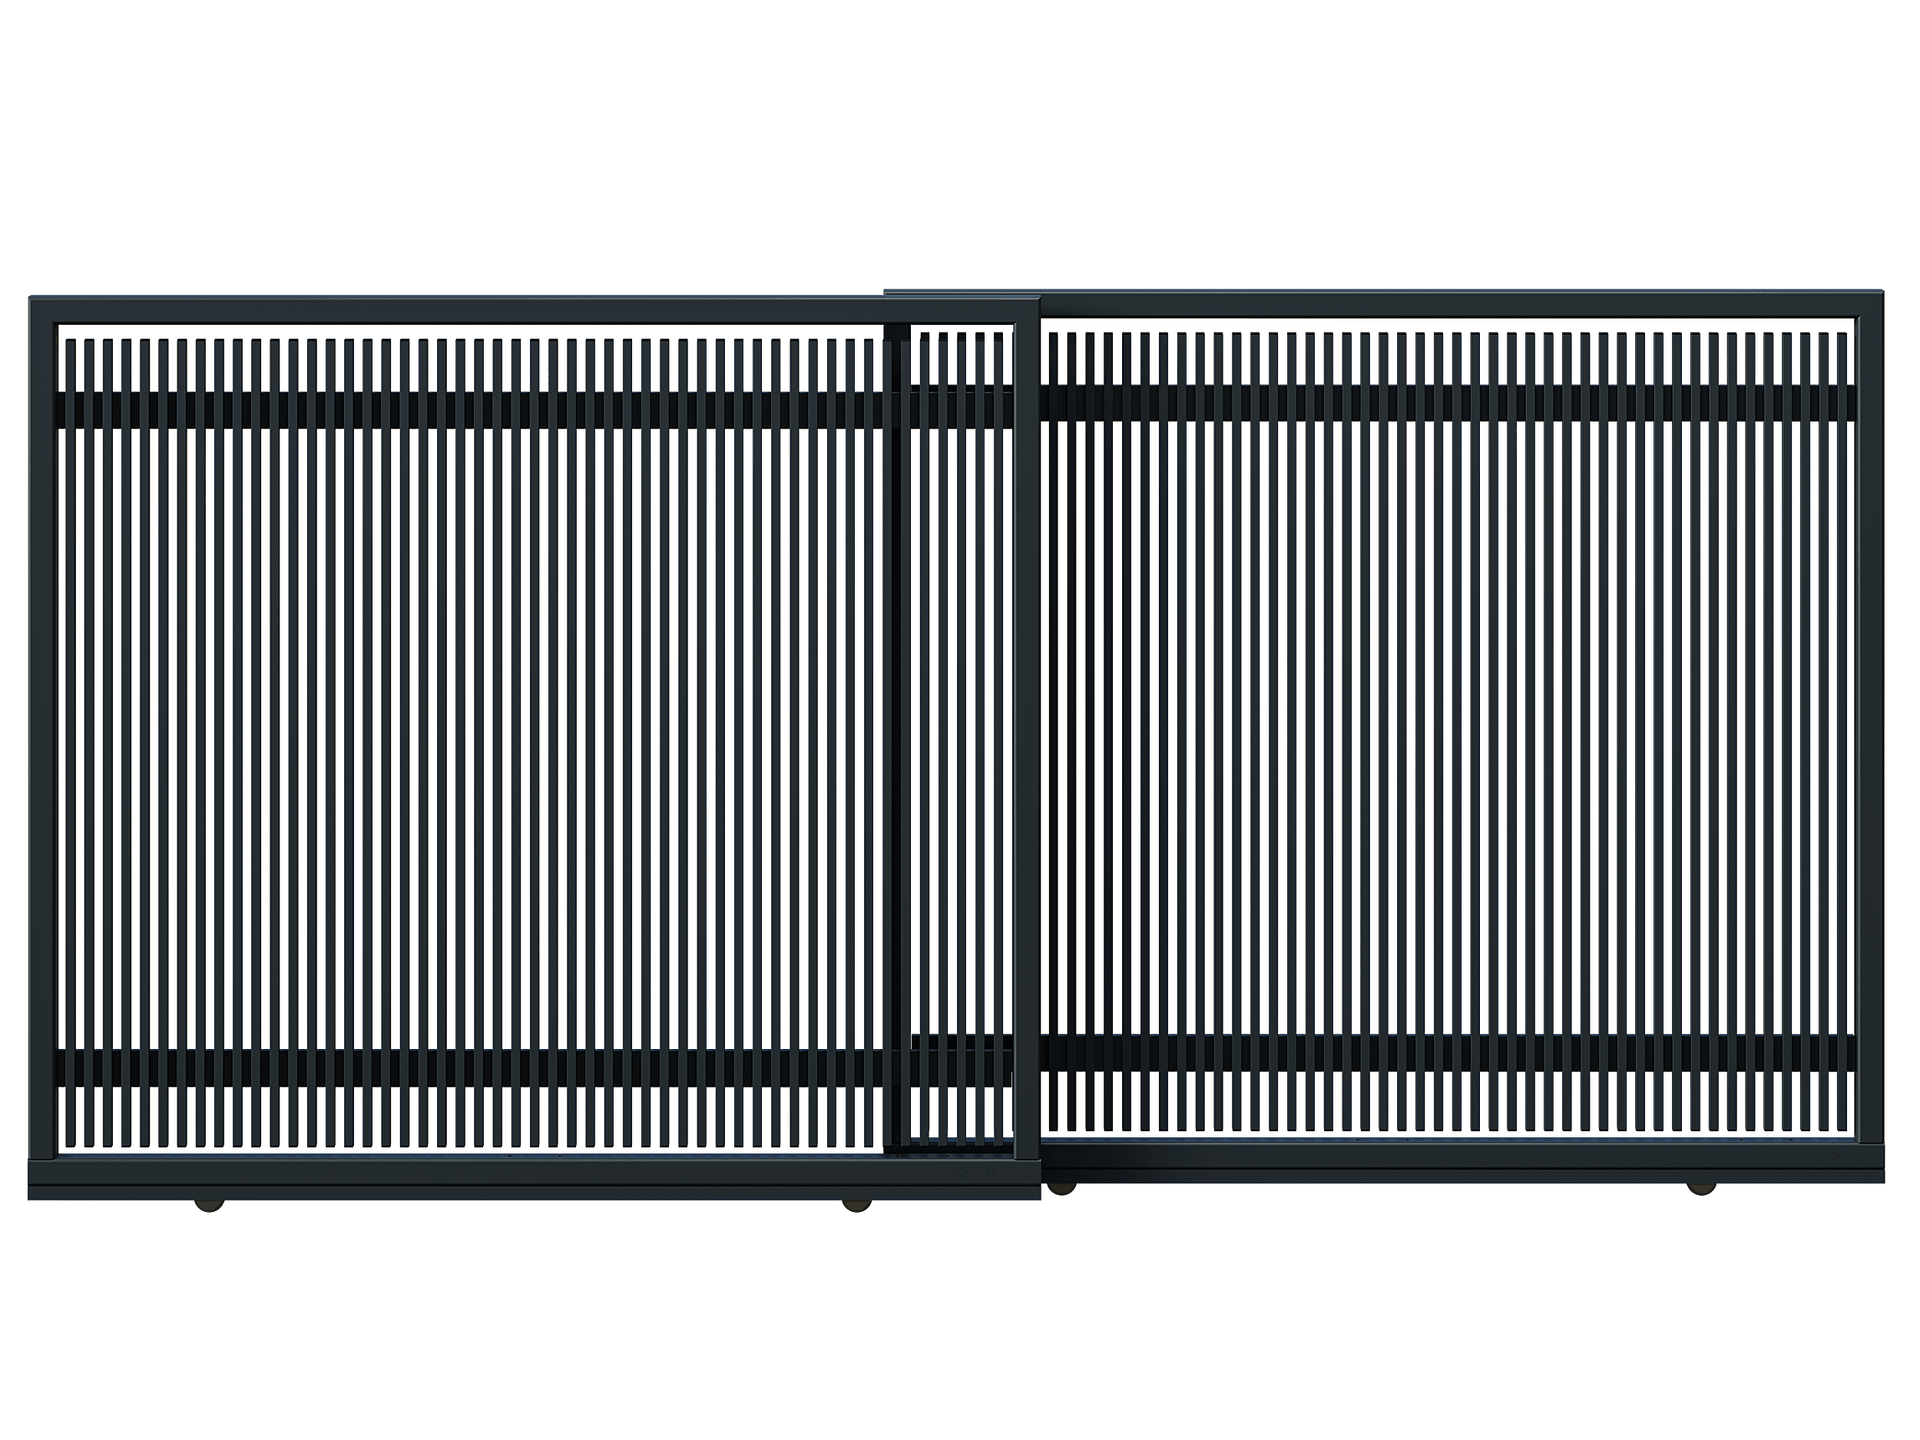Click the leftmost wheel under the gate

(x=210, y=1207)
